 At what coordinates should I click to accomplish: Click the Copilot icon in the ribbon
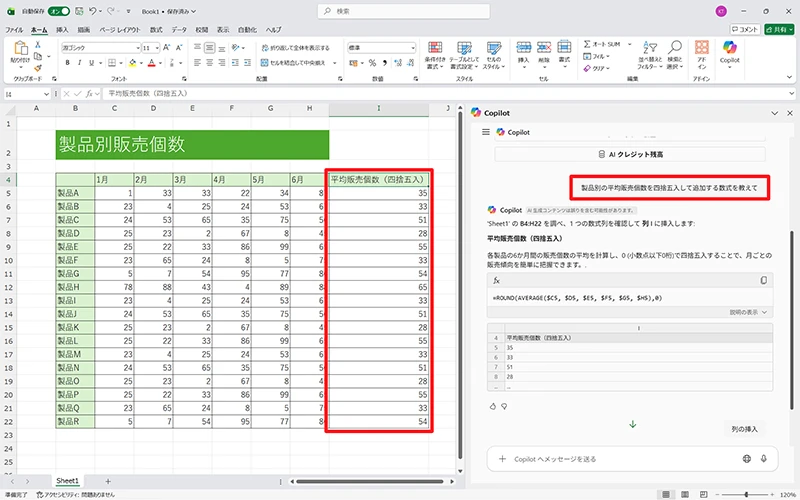point(729,50)
